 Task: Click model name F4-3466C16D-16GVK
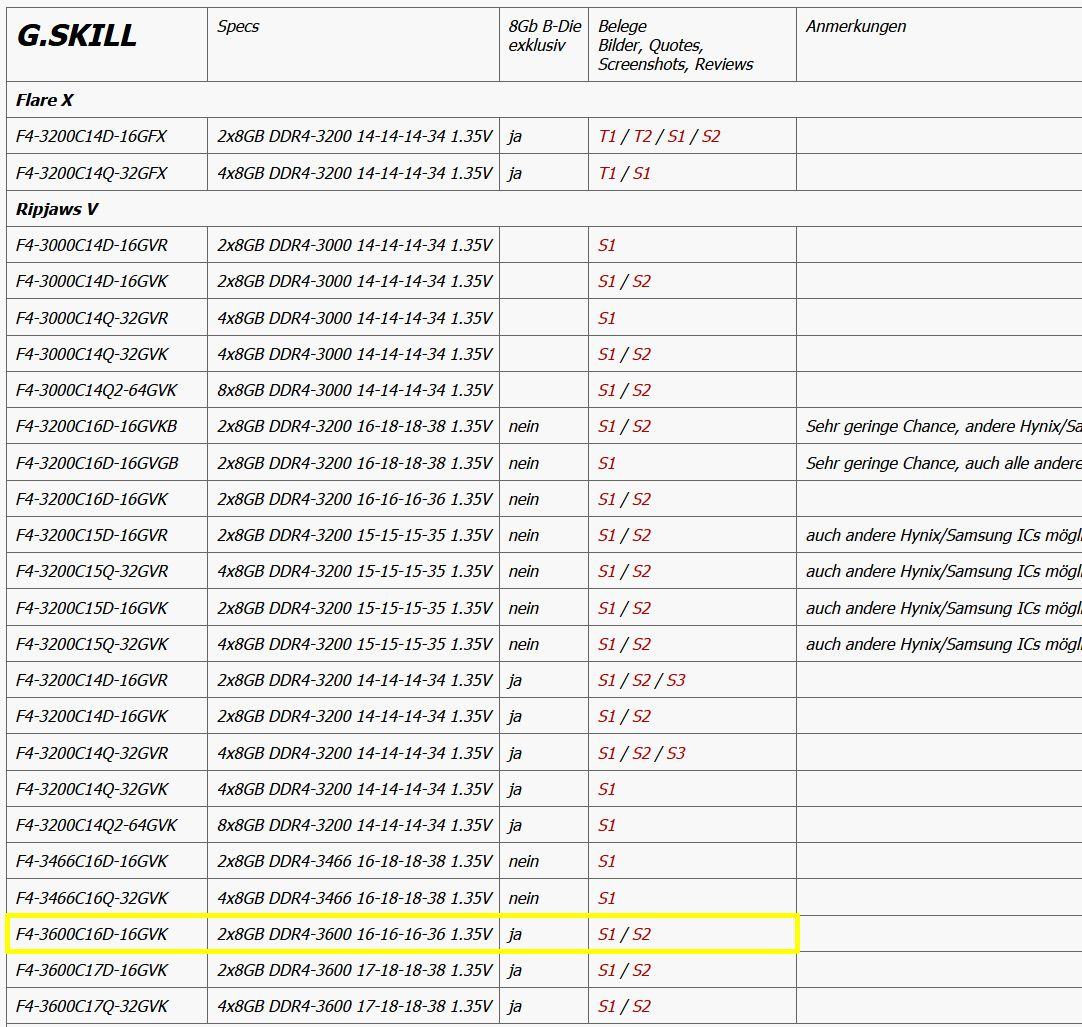tap(92, 861)
